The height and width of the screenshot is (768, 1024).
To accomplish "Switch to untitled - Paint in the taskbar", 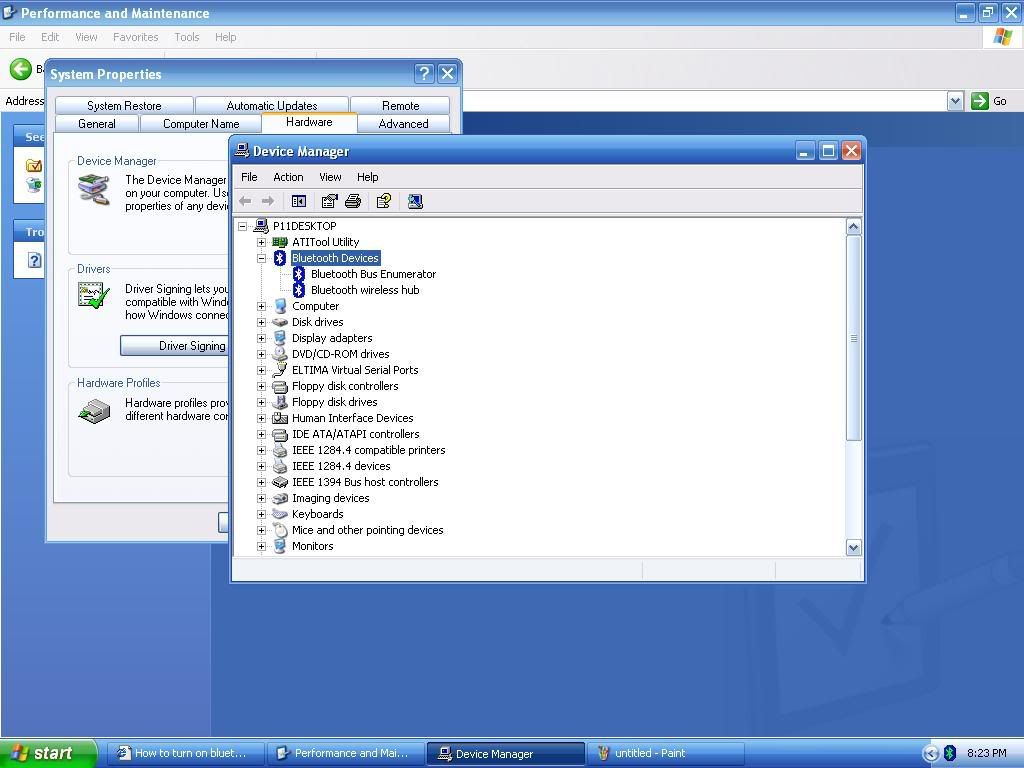I will click(665, 754).
